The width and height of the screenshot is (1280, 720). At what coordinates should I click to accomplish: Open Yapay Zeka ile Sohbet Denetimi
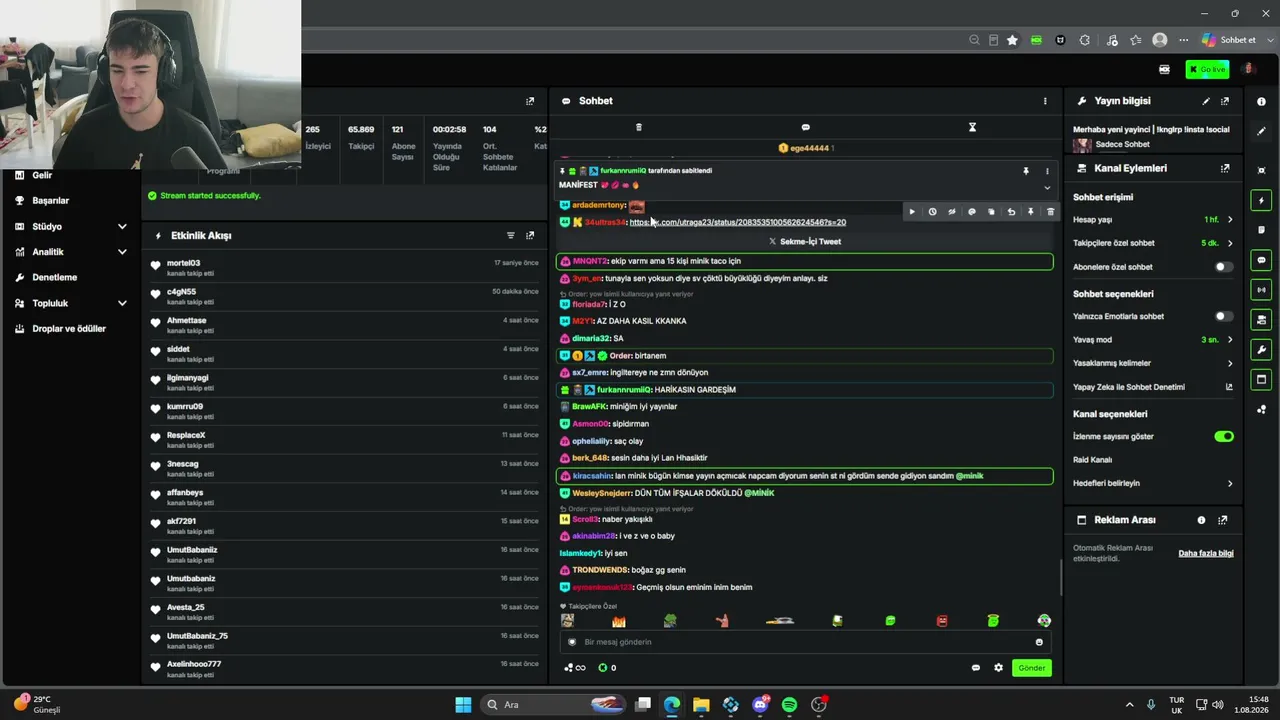pos(1152,387)
